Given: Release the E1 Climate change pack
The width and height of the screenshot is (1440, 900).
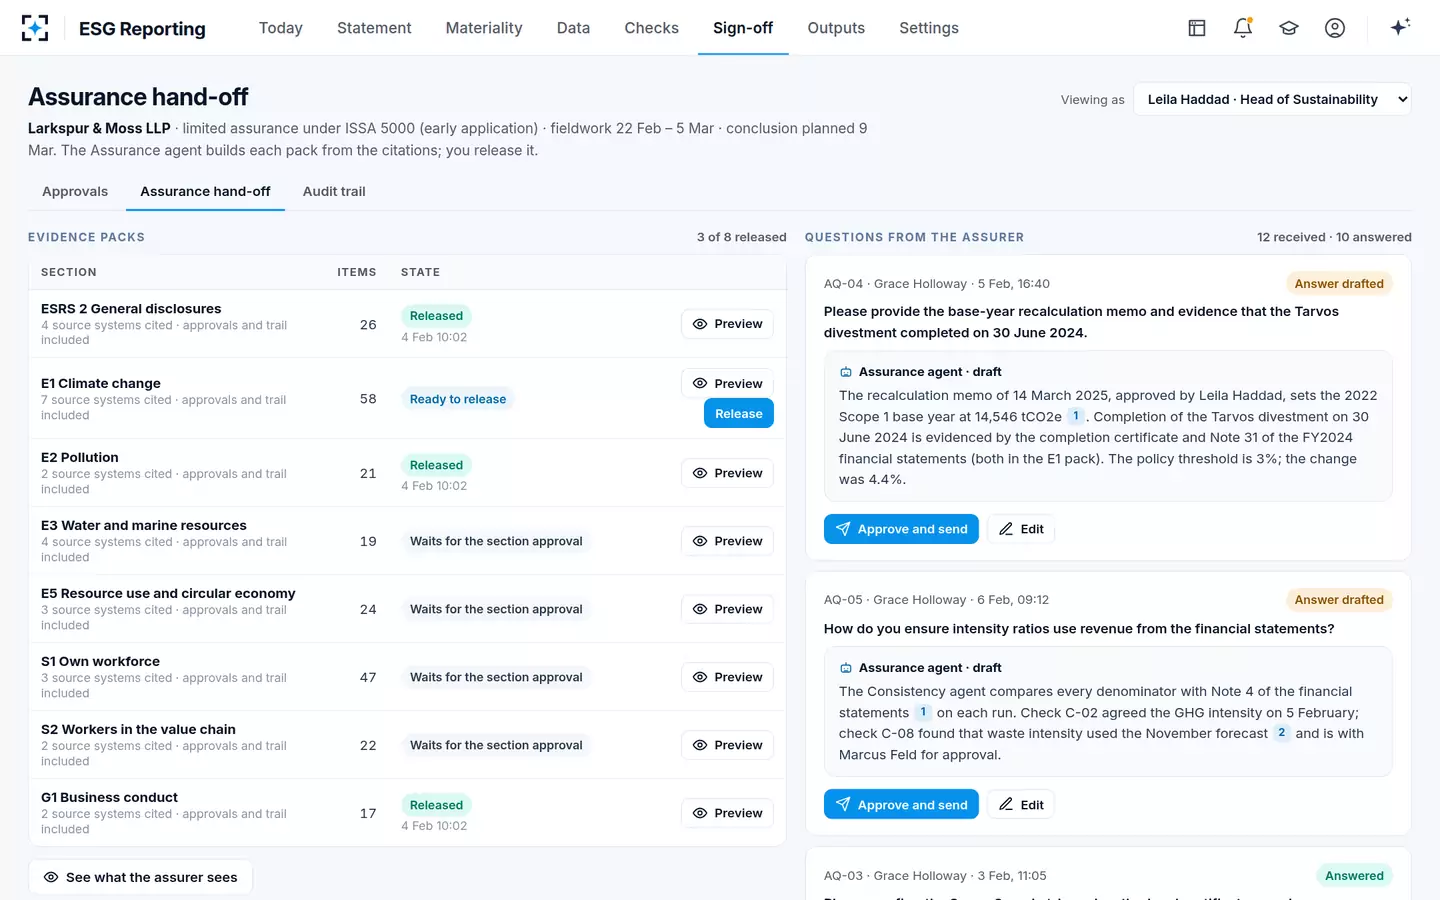Looking at the screenshot, I should pos(738,414).
